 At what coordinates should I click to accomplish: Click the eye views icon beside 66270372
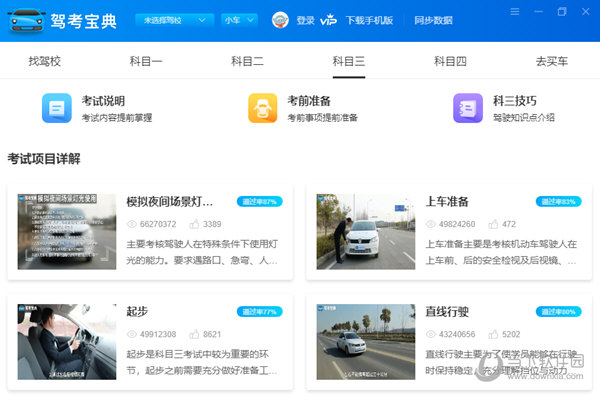[132, 224]
